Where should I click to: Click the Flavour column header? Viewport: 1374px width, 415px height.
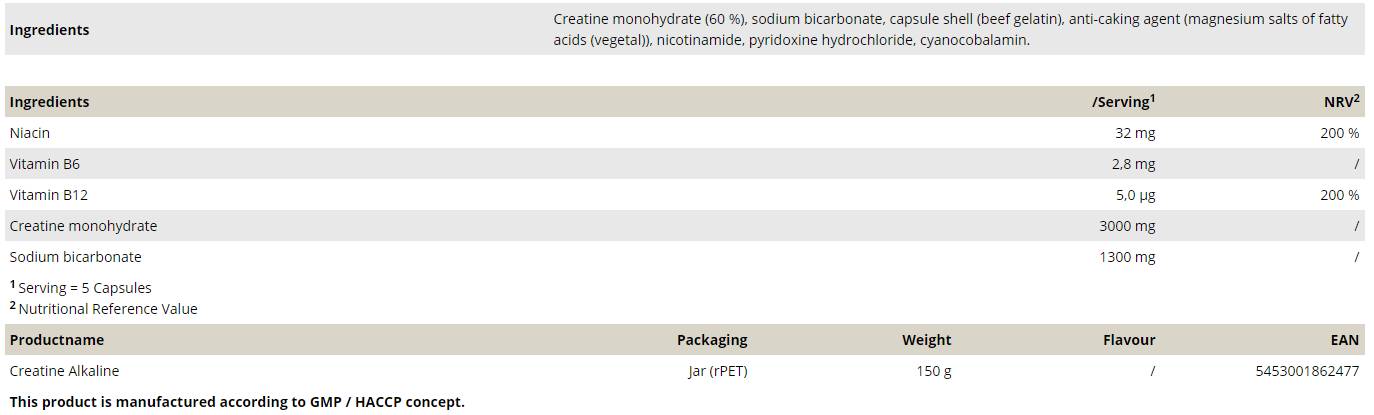(1128, 340)
